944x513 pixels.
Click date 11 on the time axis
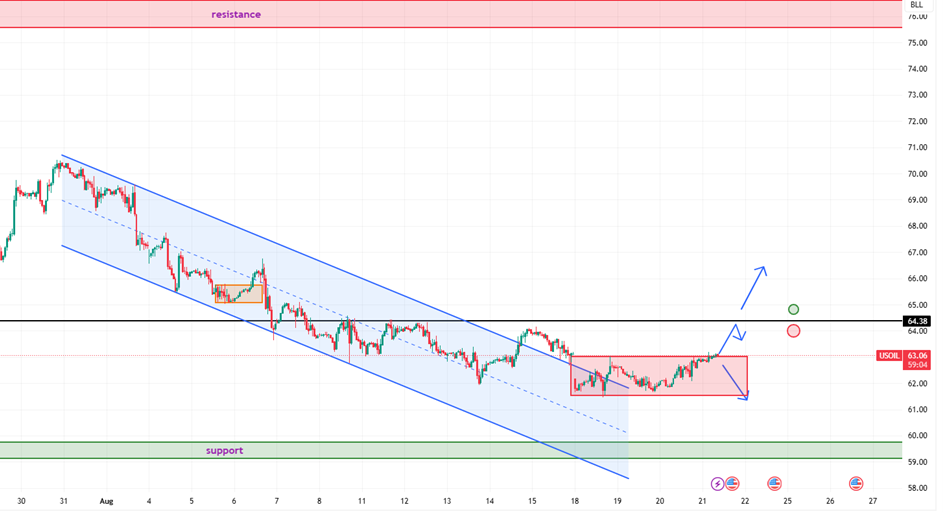click(x=362, y=501)
